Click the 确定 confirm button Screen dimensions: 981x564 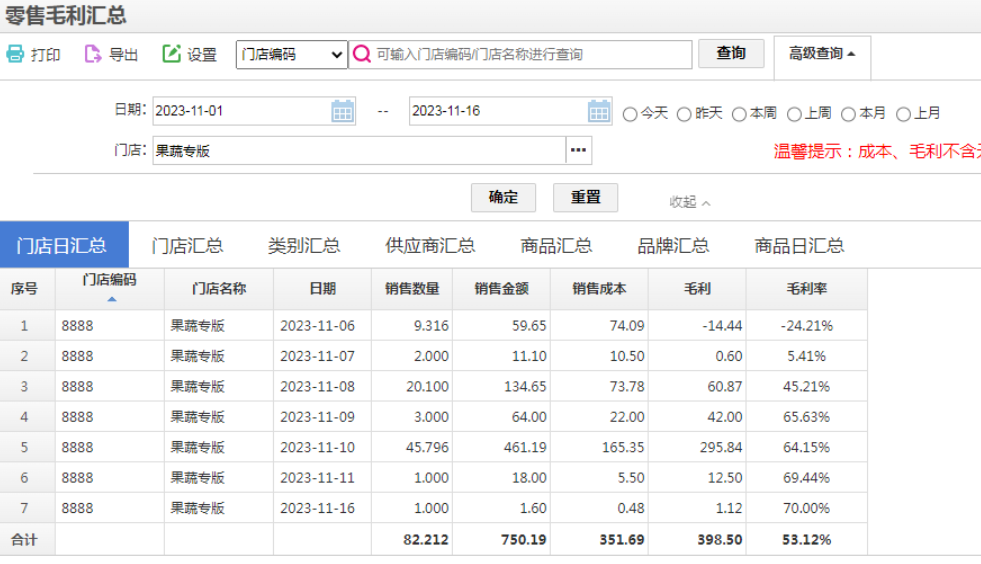click(503, 197)
